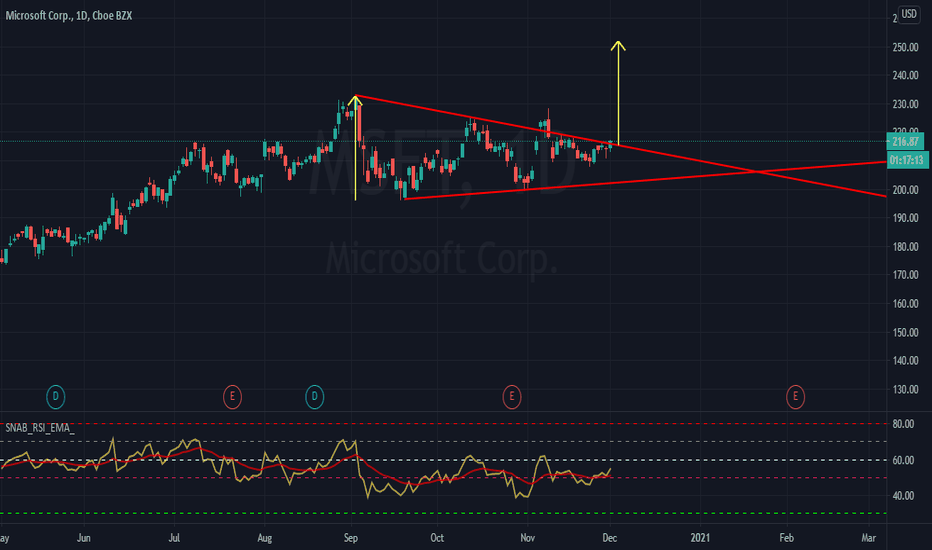
Task: Click the Jun label on time axis
Action: [84, 538]
